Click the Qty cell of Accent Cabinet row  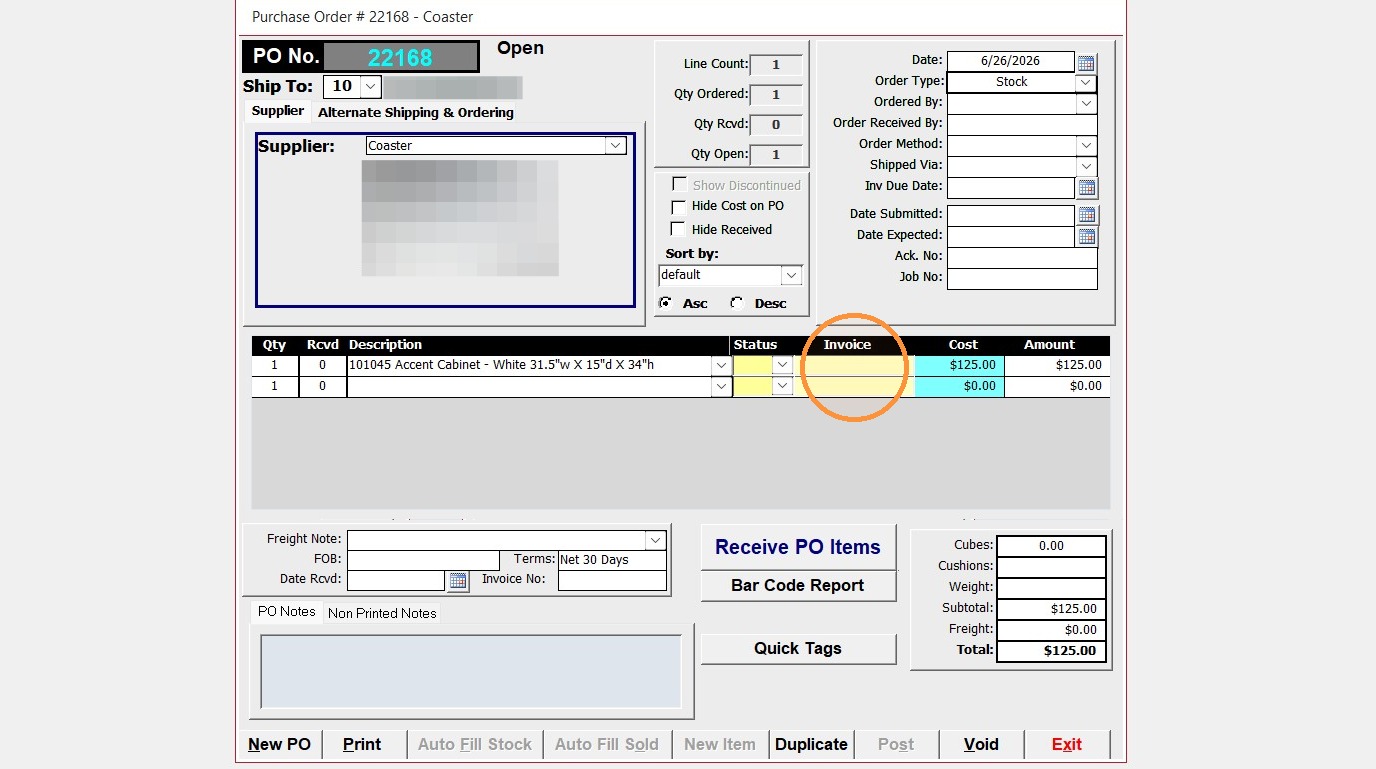[275, 365]
